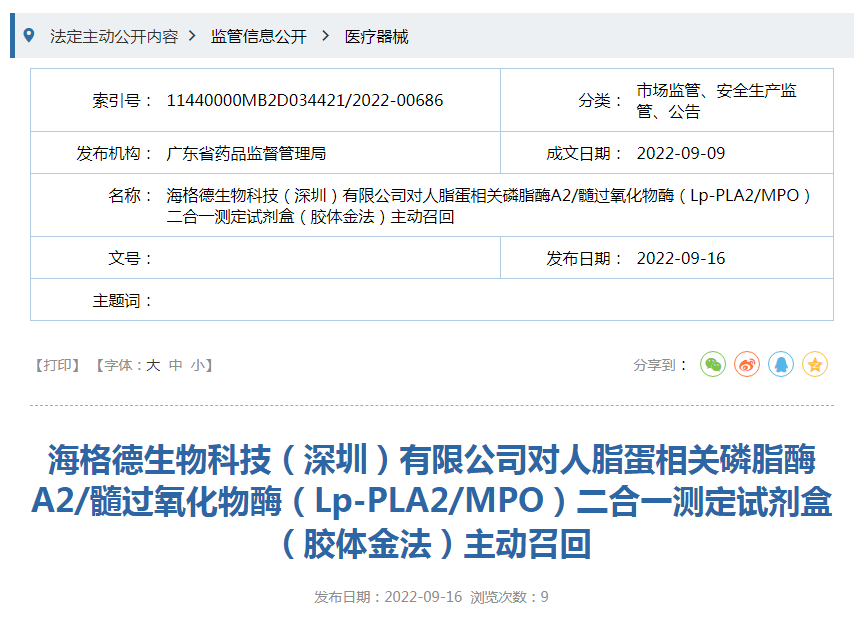Viewport: 862px width, 620px height.
Task: Share to QQ via blue penguin icon
Action: [x=781, y=364]
